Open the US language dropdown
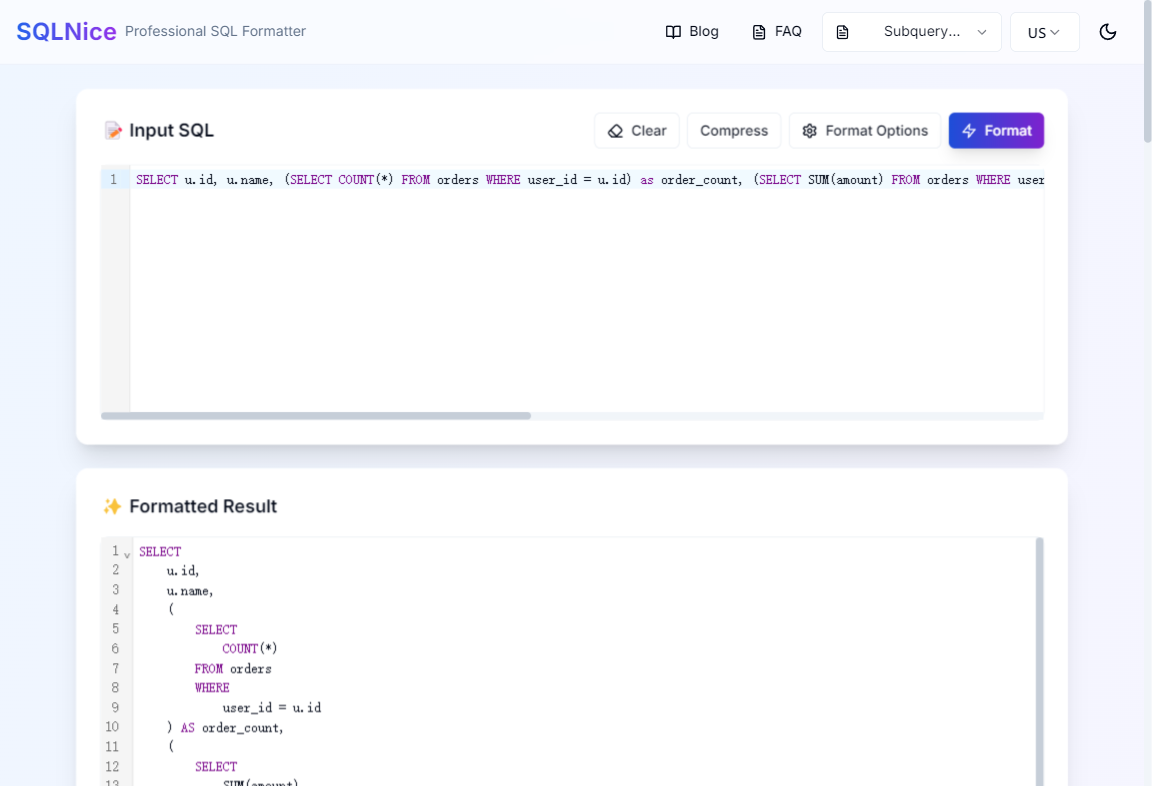 click(1044, 31)
